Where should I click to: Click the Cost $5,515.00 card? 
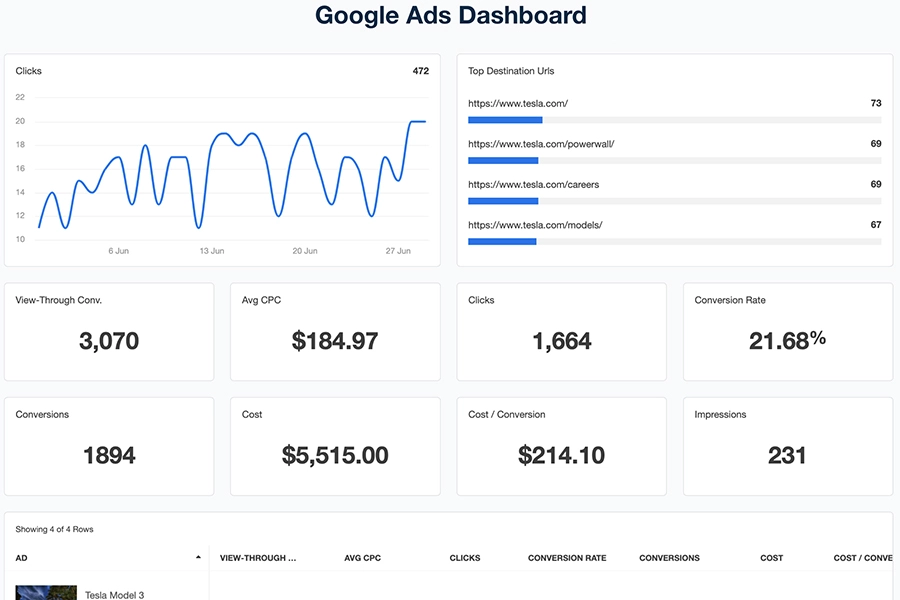335,446
